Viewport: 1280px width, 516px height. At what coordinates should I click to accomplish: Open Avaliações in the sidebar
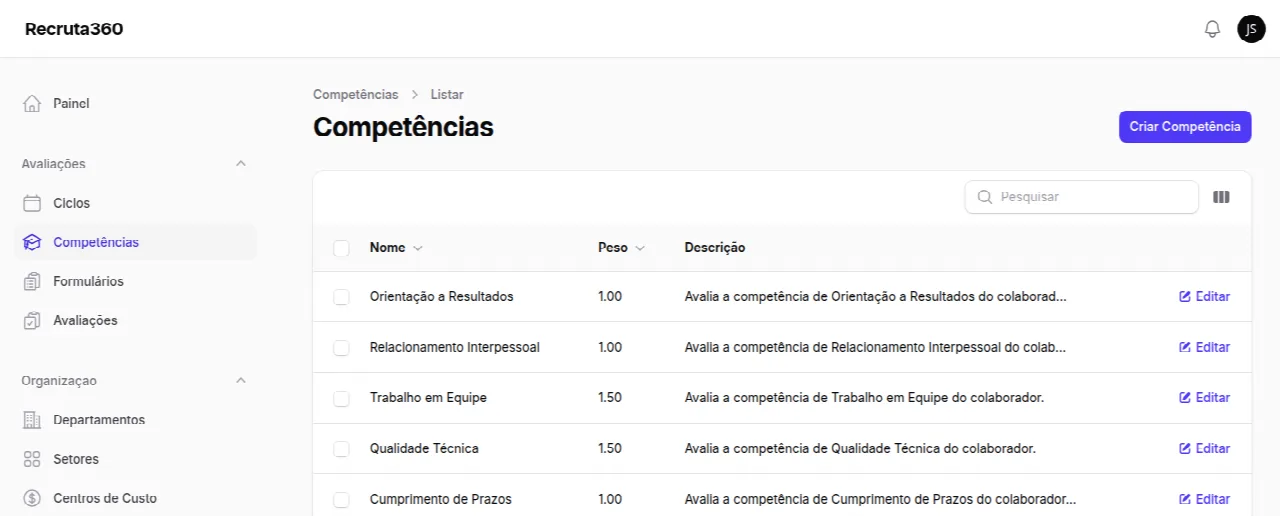coord(135,320)
